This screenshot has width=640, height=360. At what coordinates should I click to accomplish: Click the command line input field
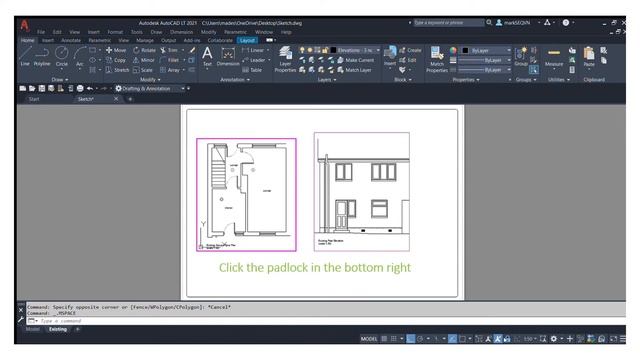point(326,321)
